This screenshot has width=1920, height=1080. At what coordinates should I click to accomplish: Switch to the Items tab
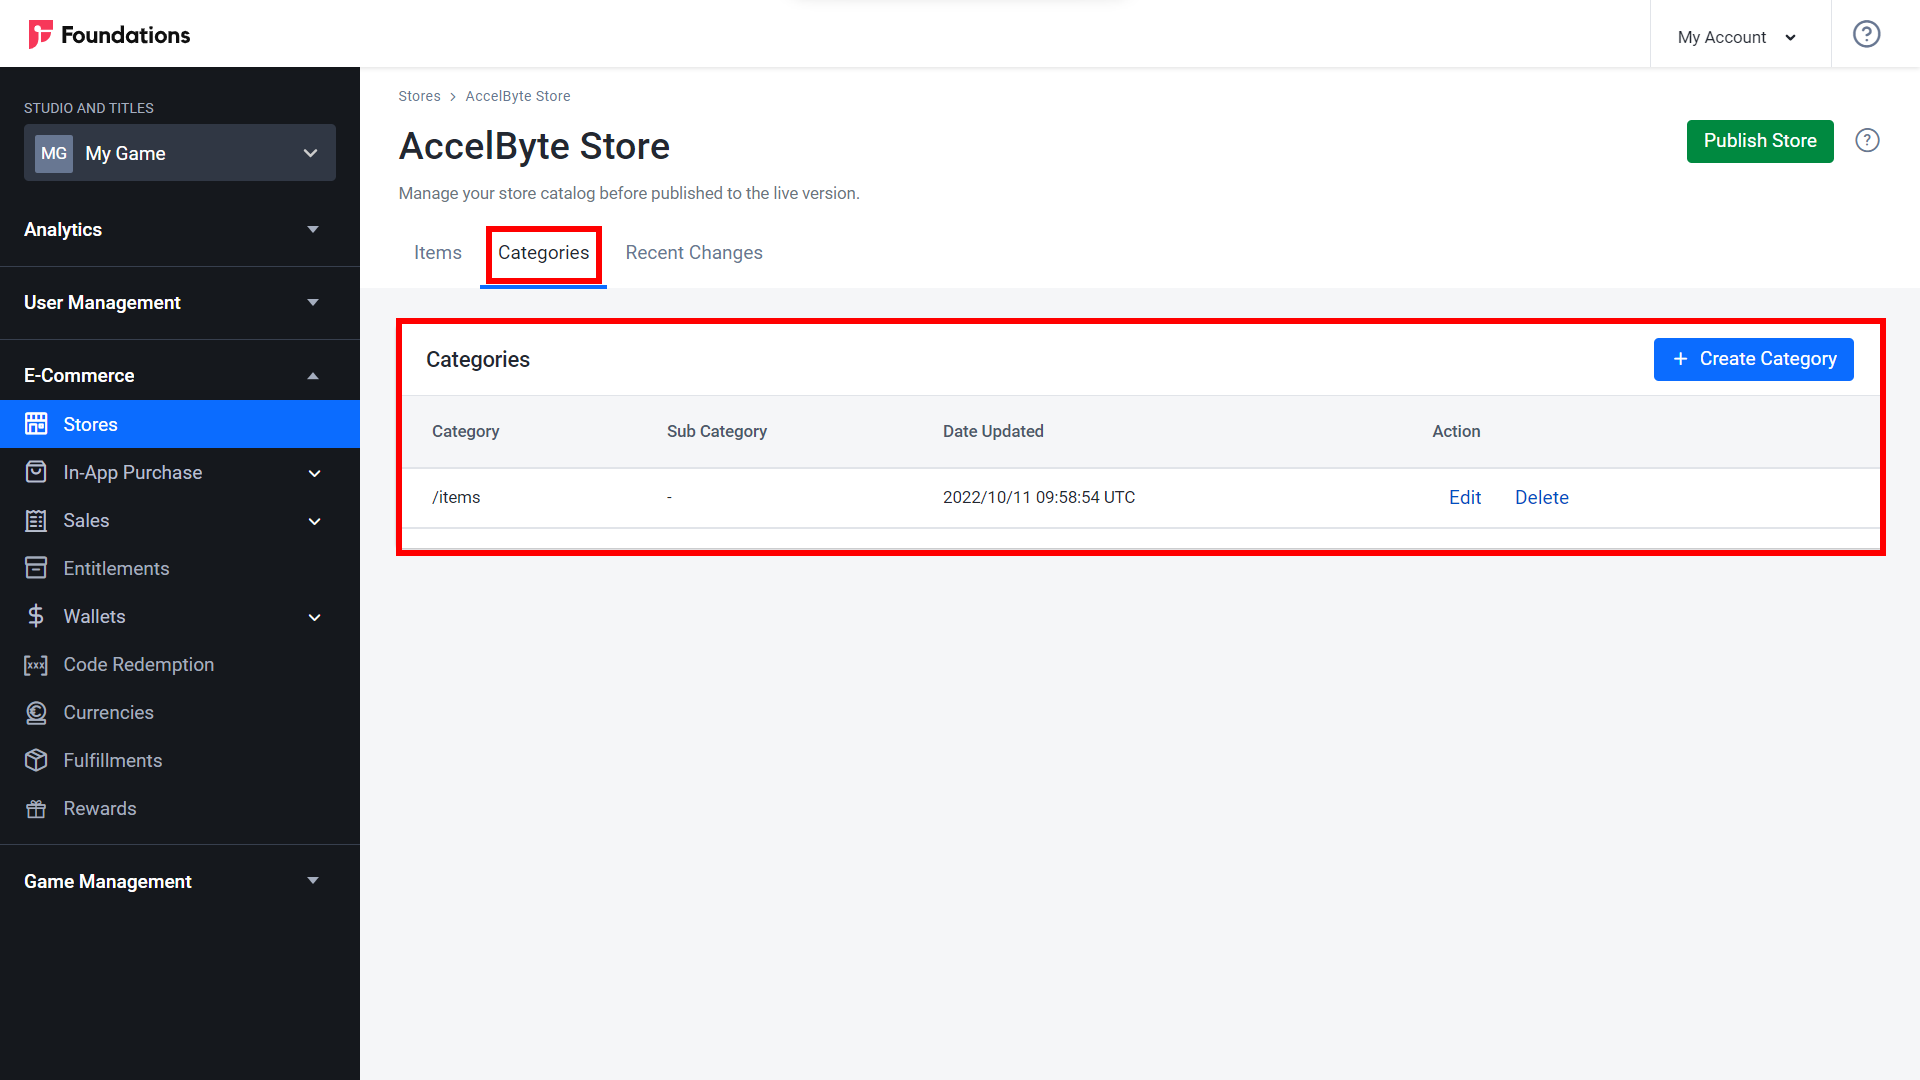point(436,253)
